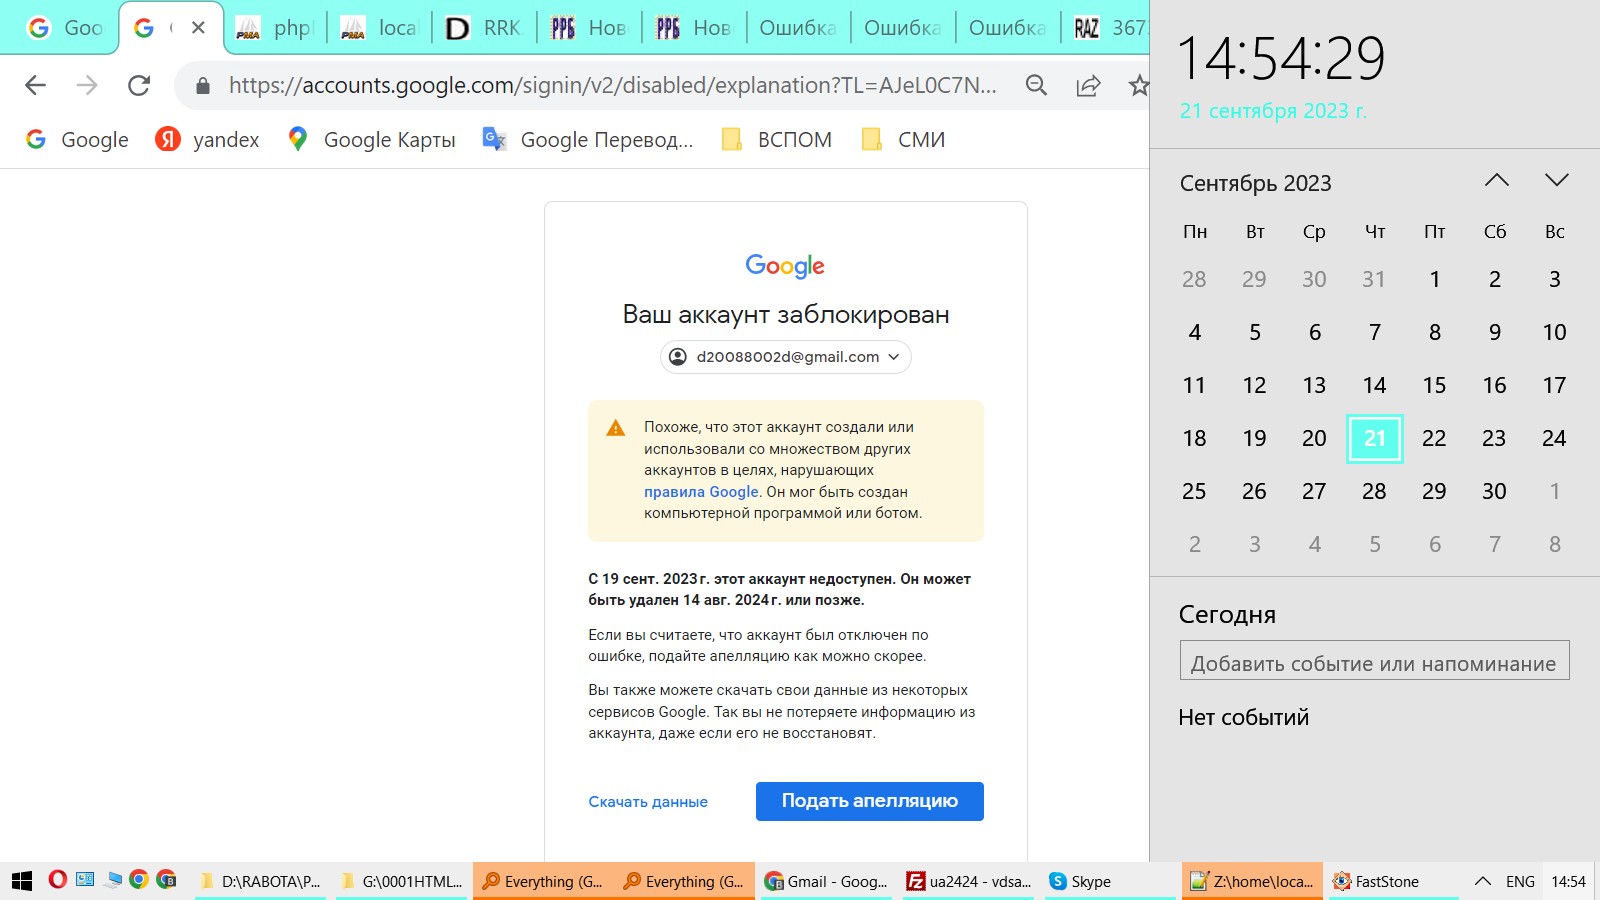Screen dimensions: 1600x900
Task: Open the first Everything taskbar window
Action: [x=543, y=881]
